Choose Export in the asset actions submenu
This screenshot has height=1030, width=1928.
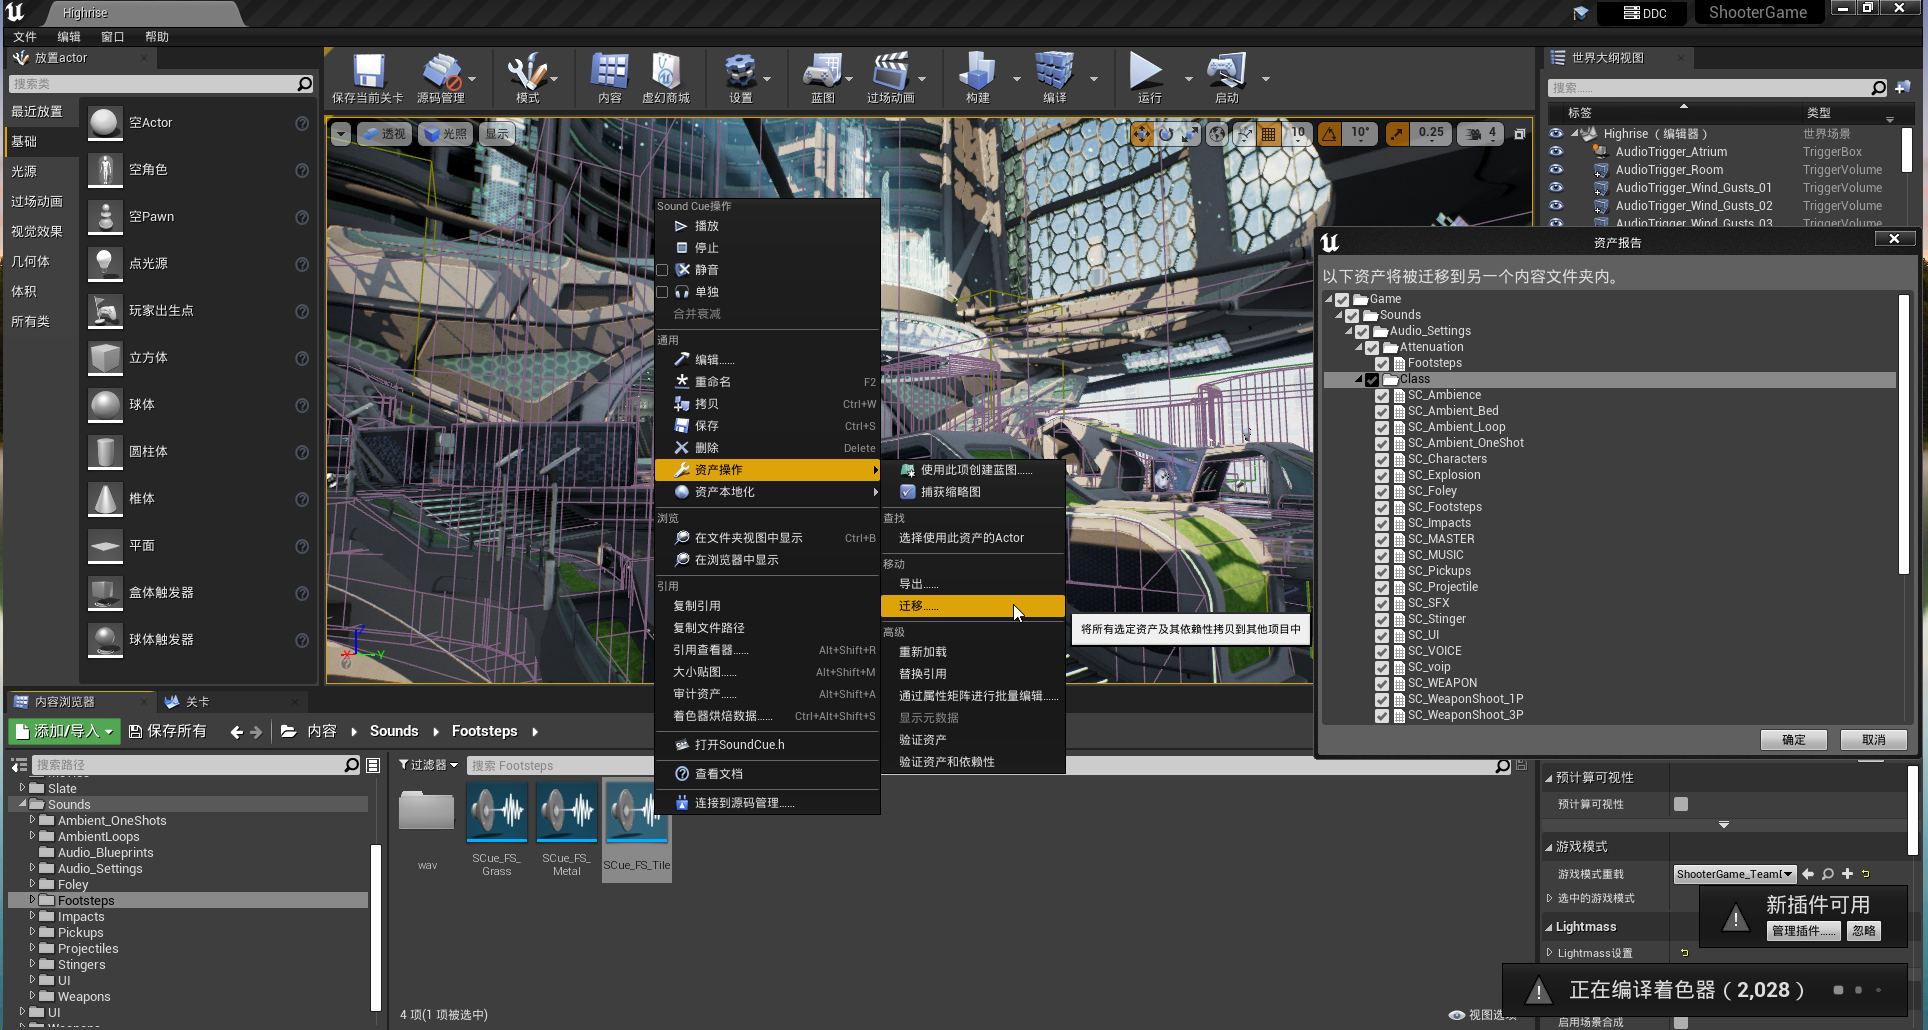(x=972, y=584)
